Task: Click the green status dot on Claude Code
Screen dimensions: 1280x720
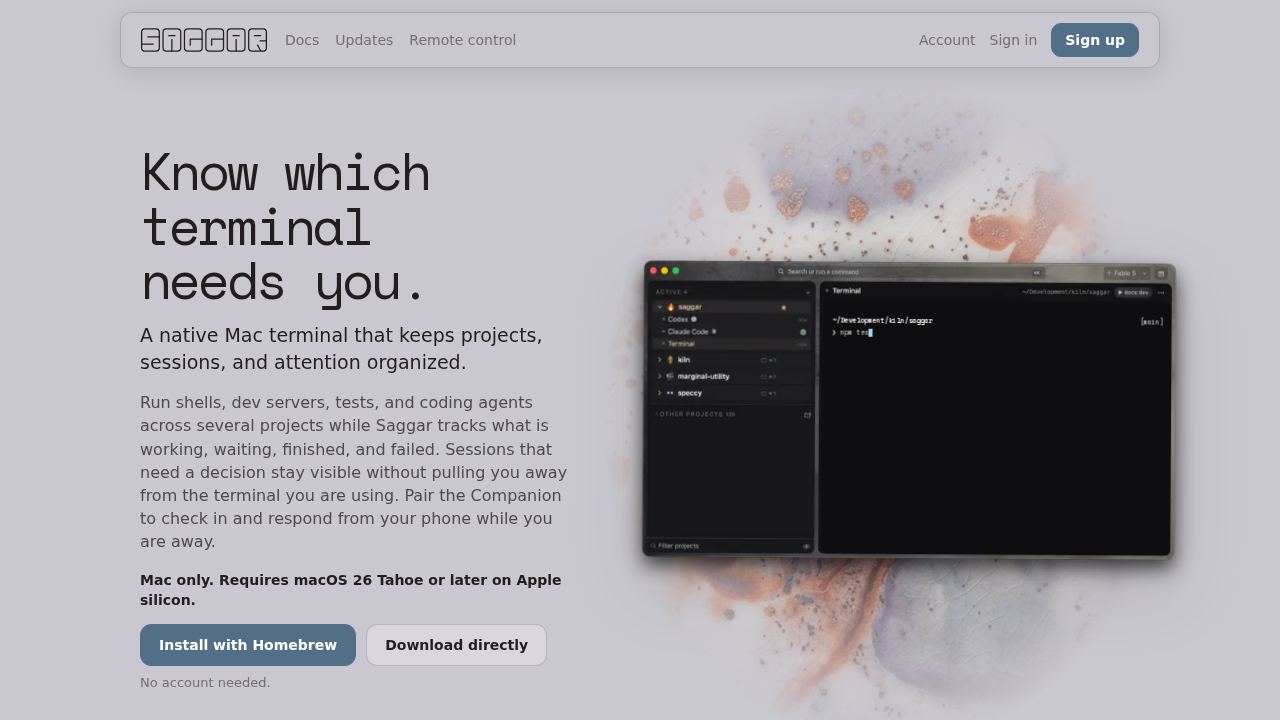Action: pos(803,332)
